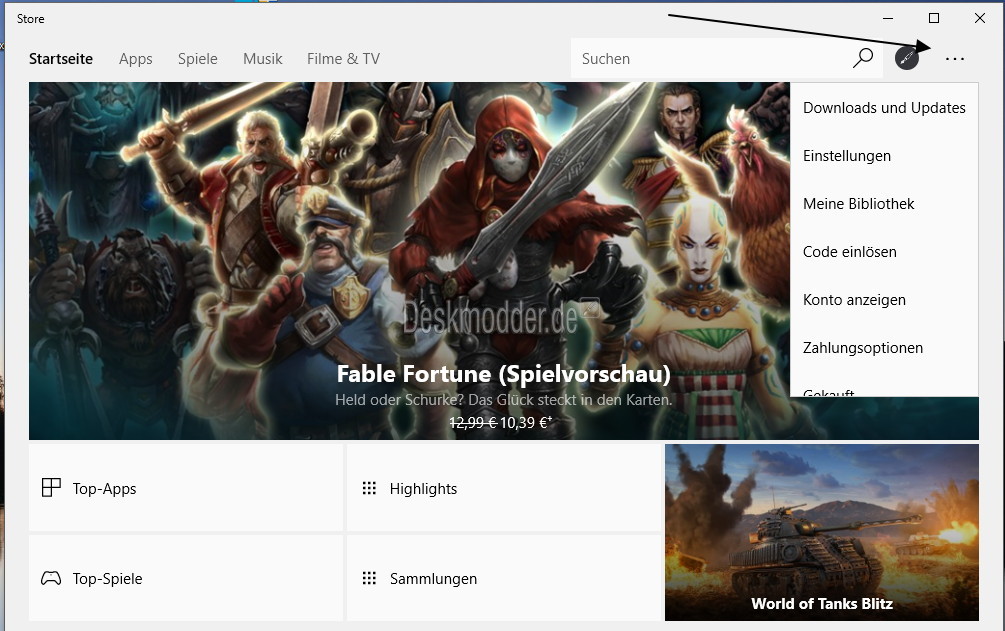Open the three-dot more menu
1005x631 pixels.
[x=954, y=59]
